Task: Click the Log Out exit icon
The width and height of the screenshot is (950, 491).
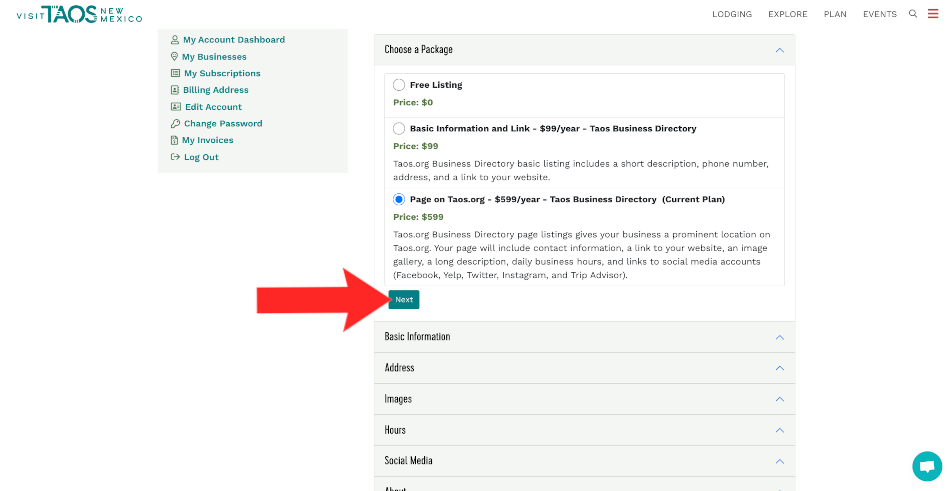Action: pyautogui.click(x=175, y=157)
